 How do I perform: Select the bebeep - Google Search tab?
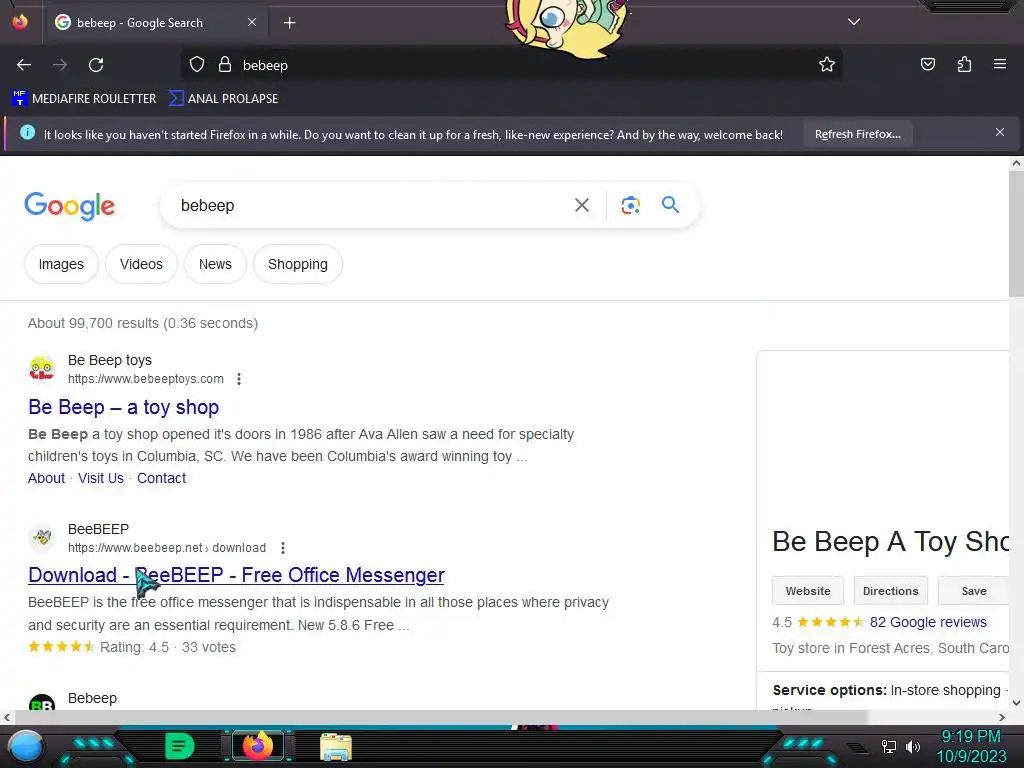155,23
